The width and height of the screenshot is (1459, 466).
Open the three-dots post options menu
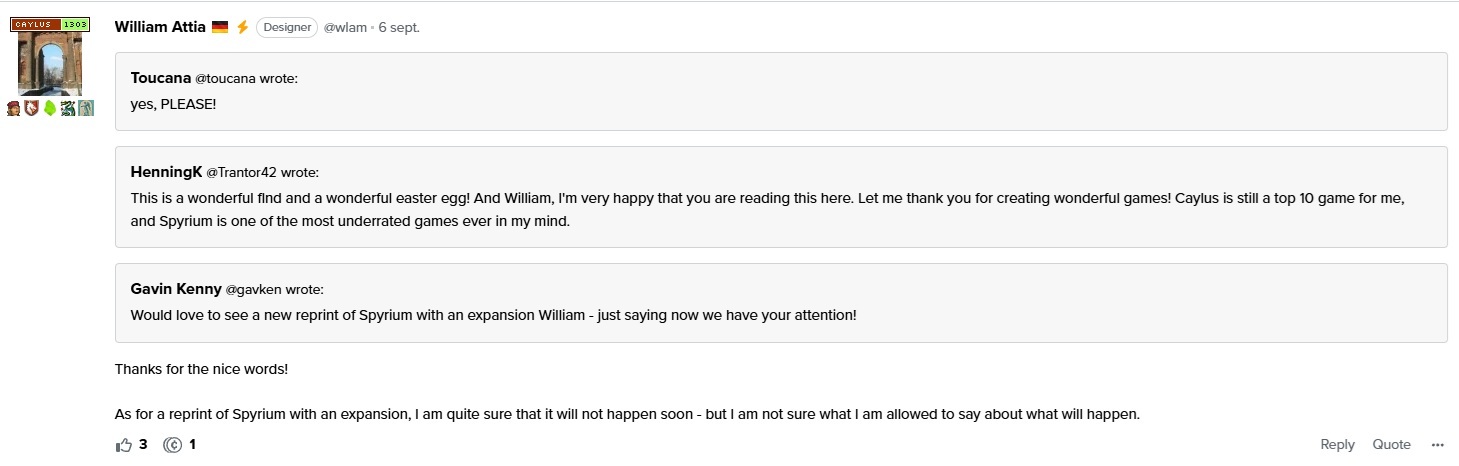coord(1438,445)
